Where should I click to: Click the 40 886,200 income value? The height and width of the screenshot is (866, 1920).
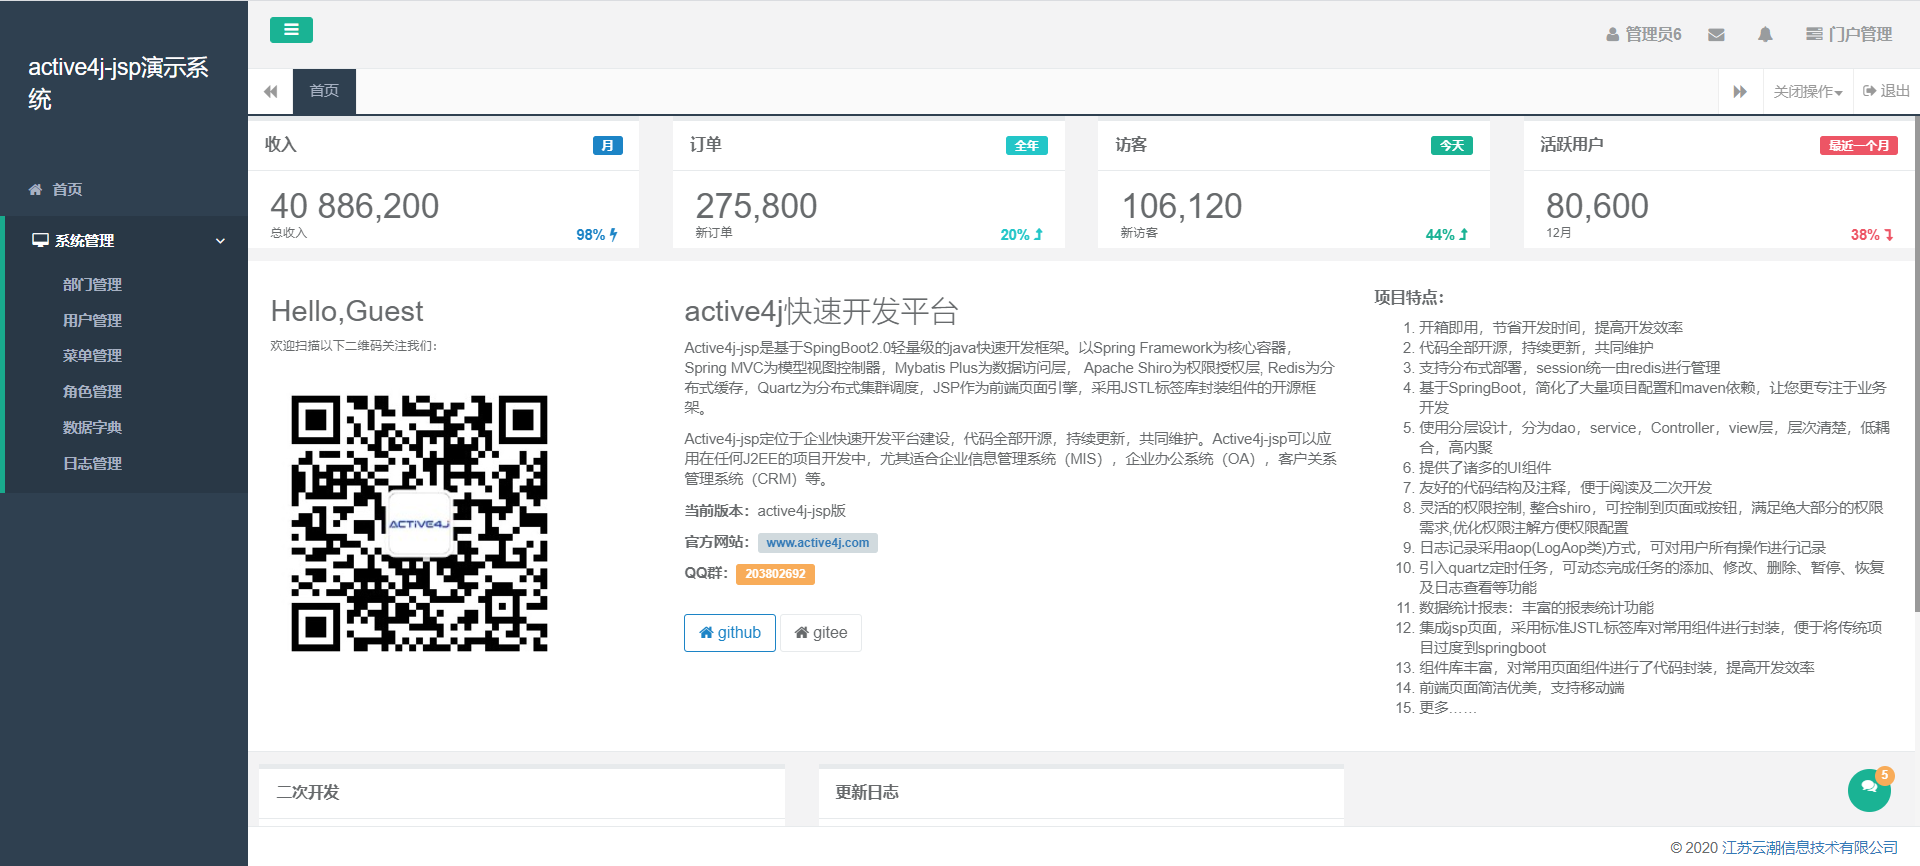355,206
